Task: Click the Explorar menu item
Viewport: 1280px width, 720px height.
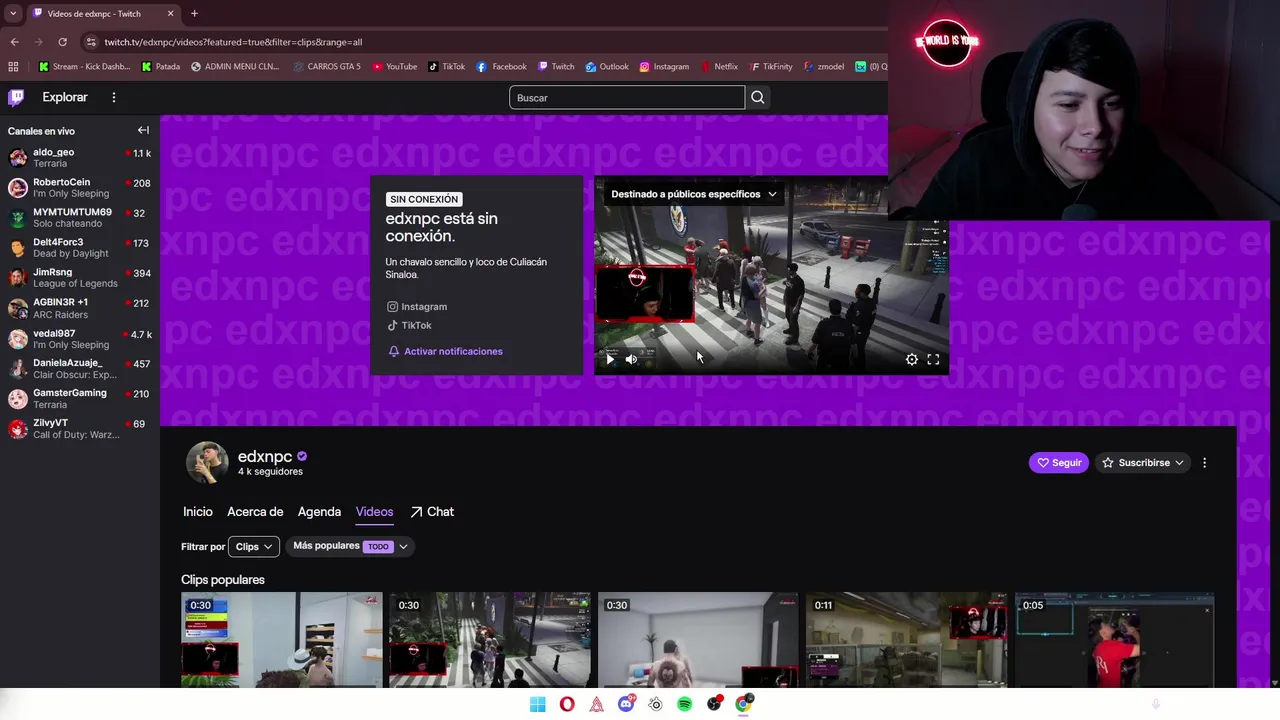Action: pyautogui.click(x=65, y=97)
